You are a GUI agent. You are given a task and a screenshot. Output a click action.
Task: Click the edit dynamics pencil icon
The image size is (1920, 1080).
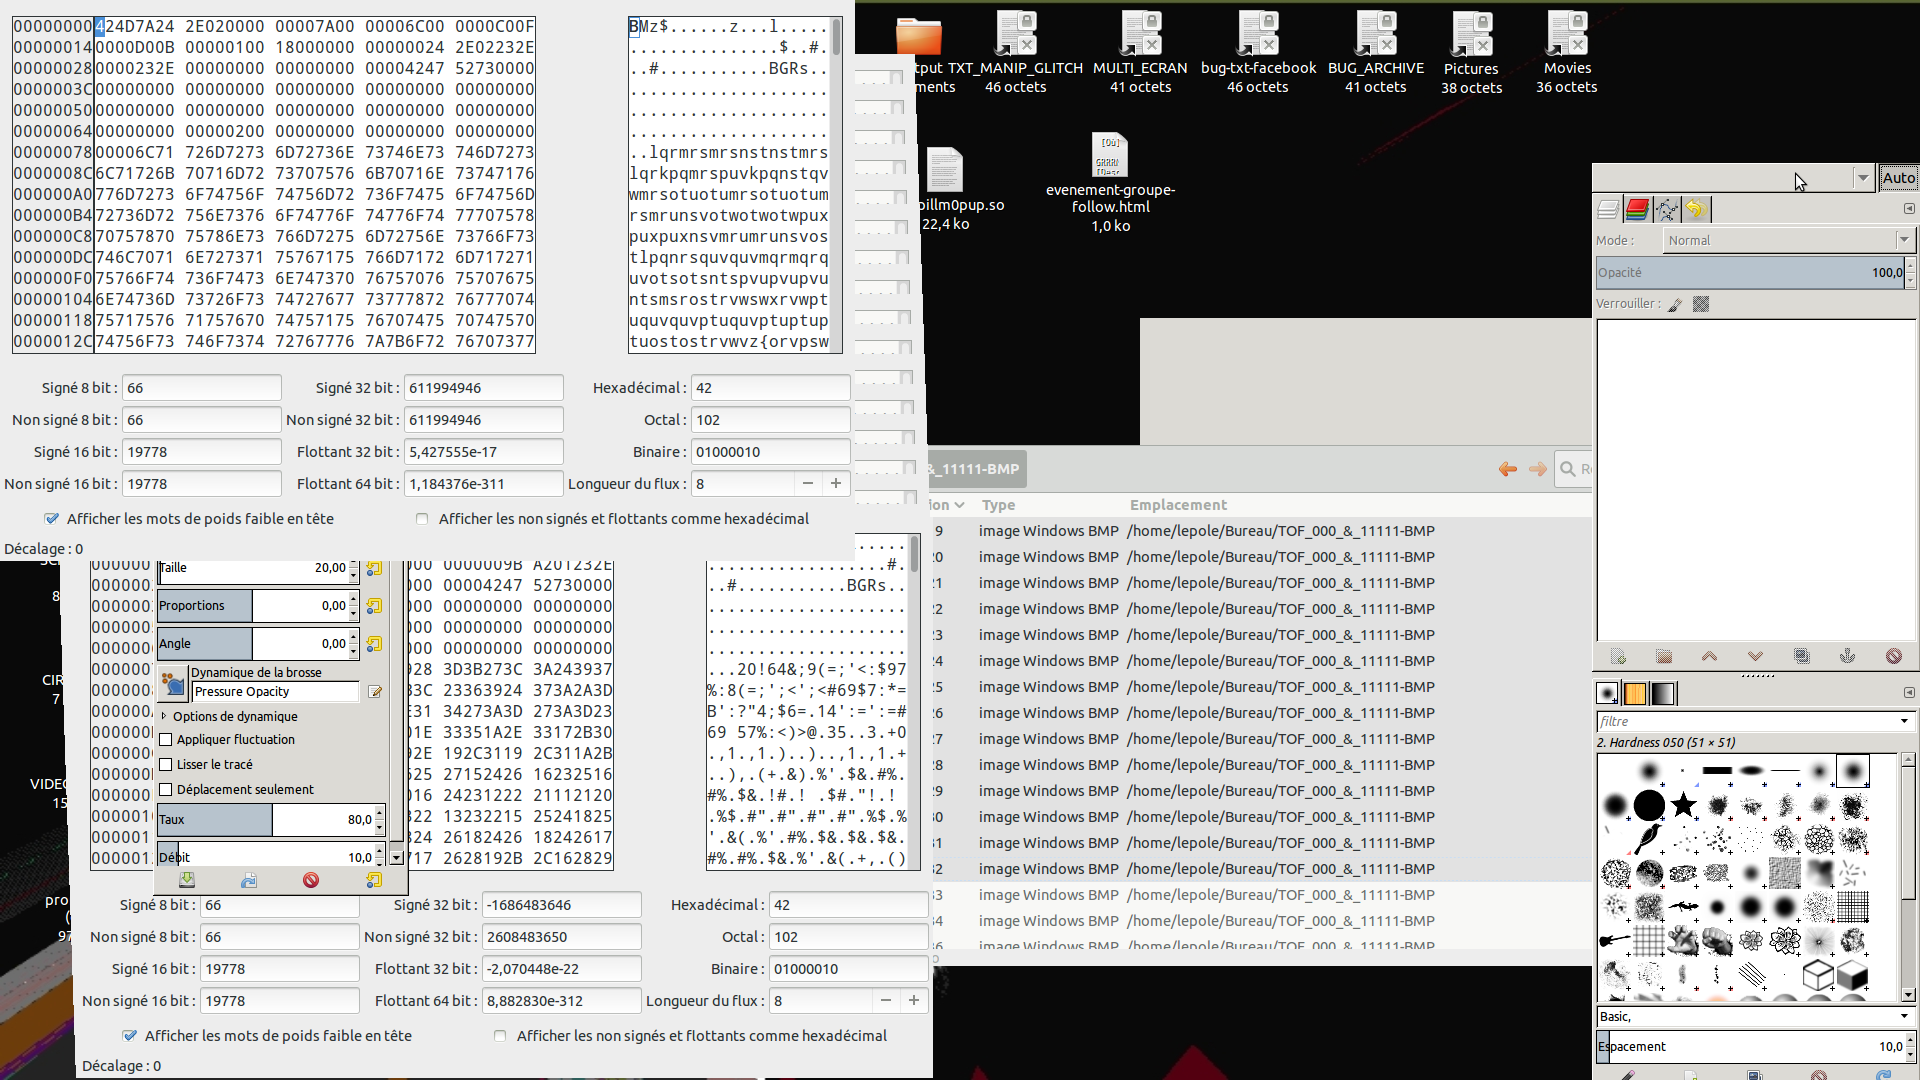pos(375,692)
